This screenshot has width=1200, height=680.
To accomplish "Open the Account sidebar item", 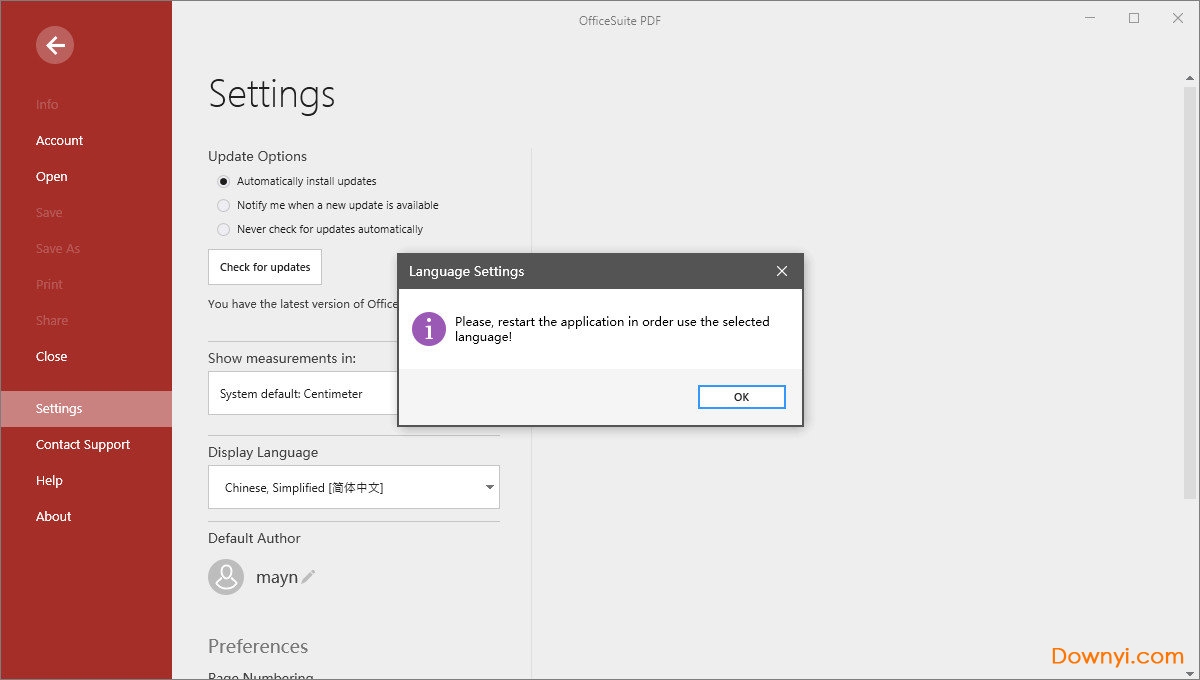I will point(60,141).
